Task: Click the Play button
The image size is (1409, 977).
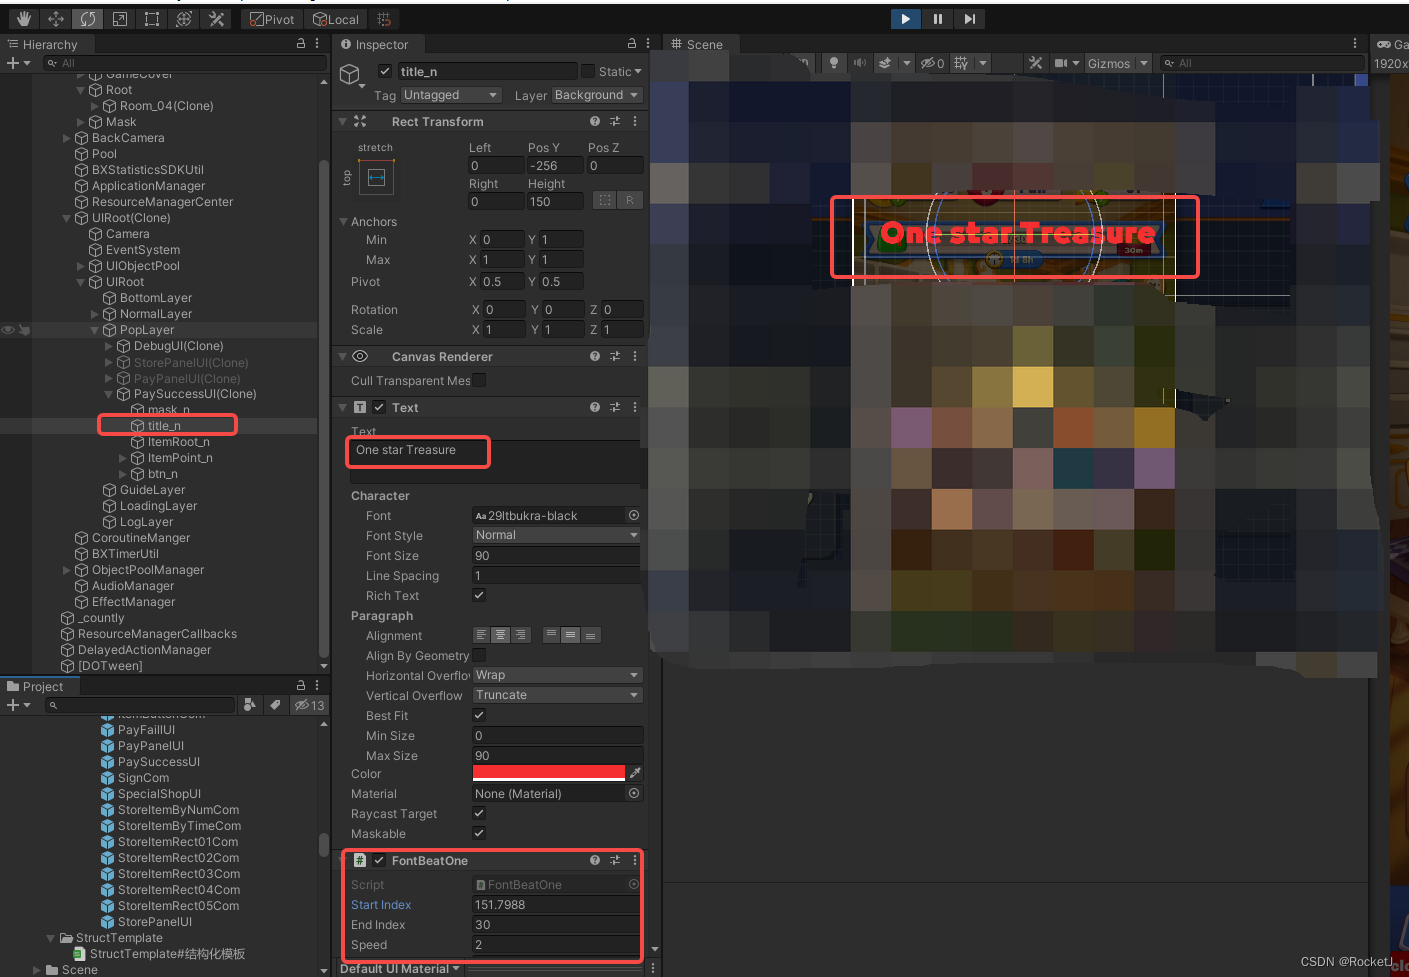Action: click(x=905, y=19)
